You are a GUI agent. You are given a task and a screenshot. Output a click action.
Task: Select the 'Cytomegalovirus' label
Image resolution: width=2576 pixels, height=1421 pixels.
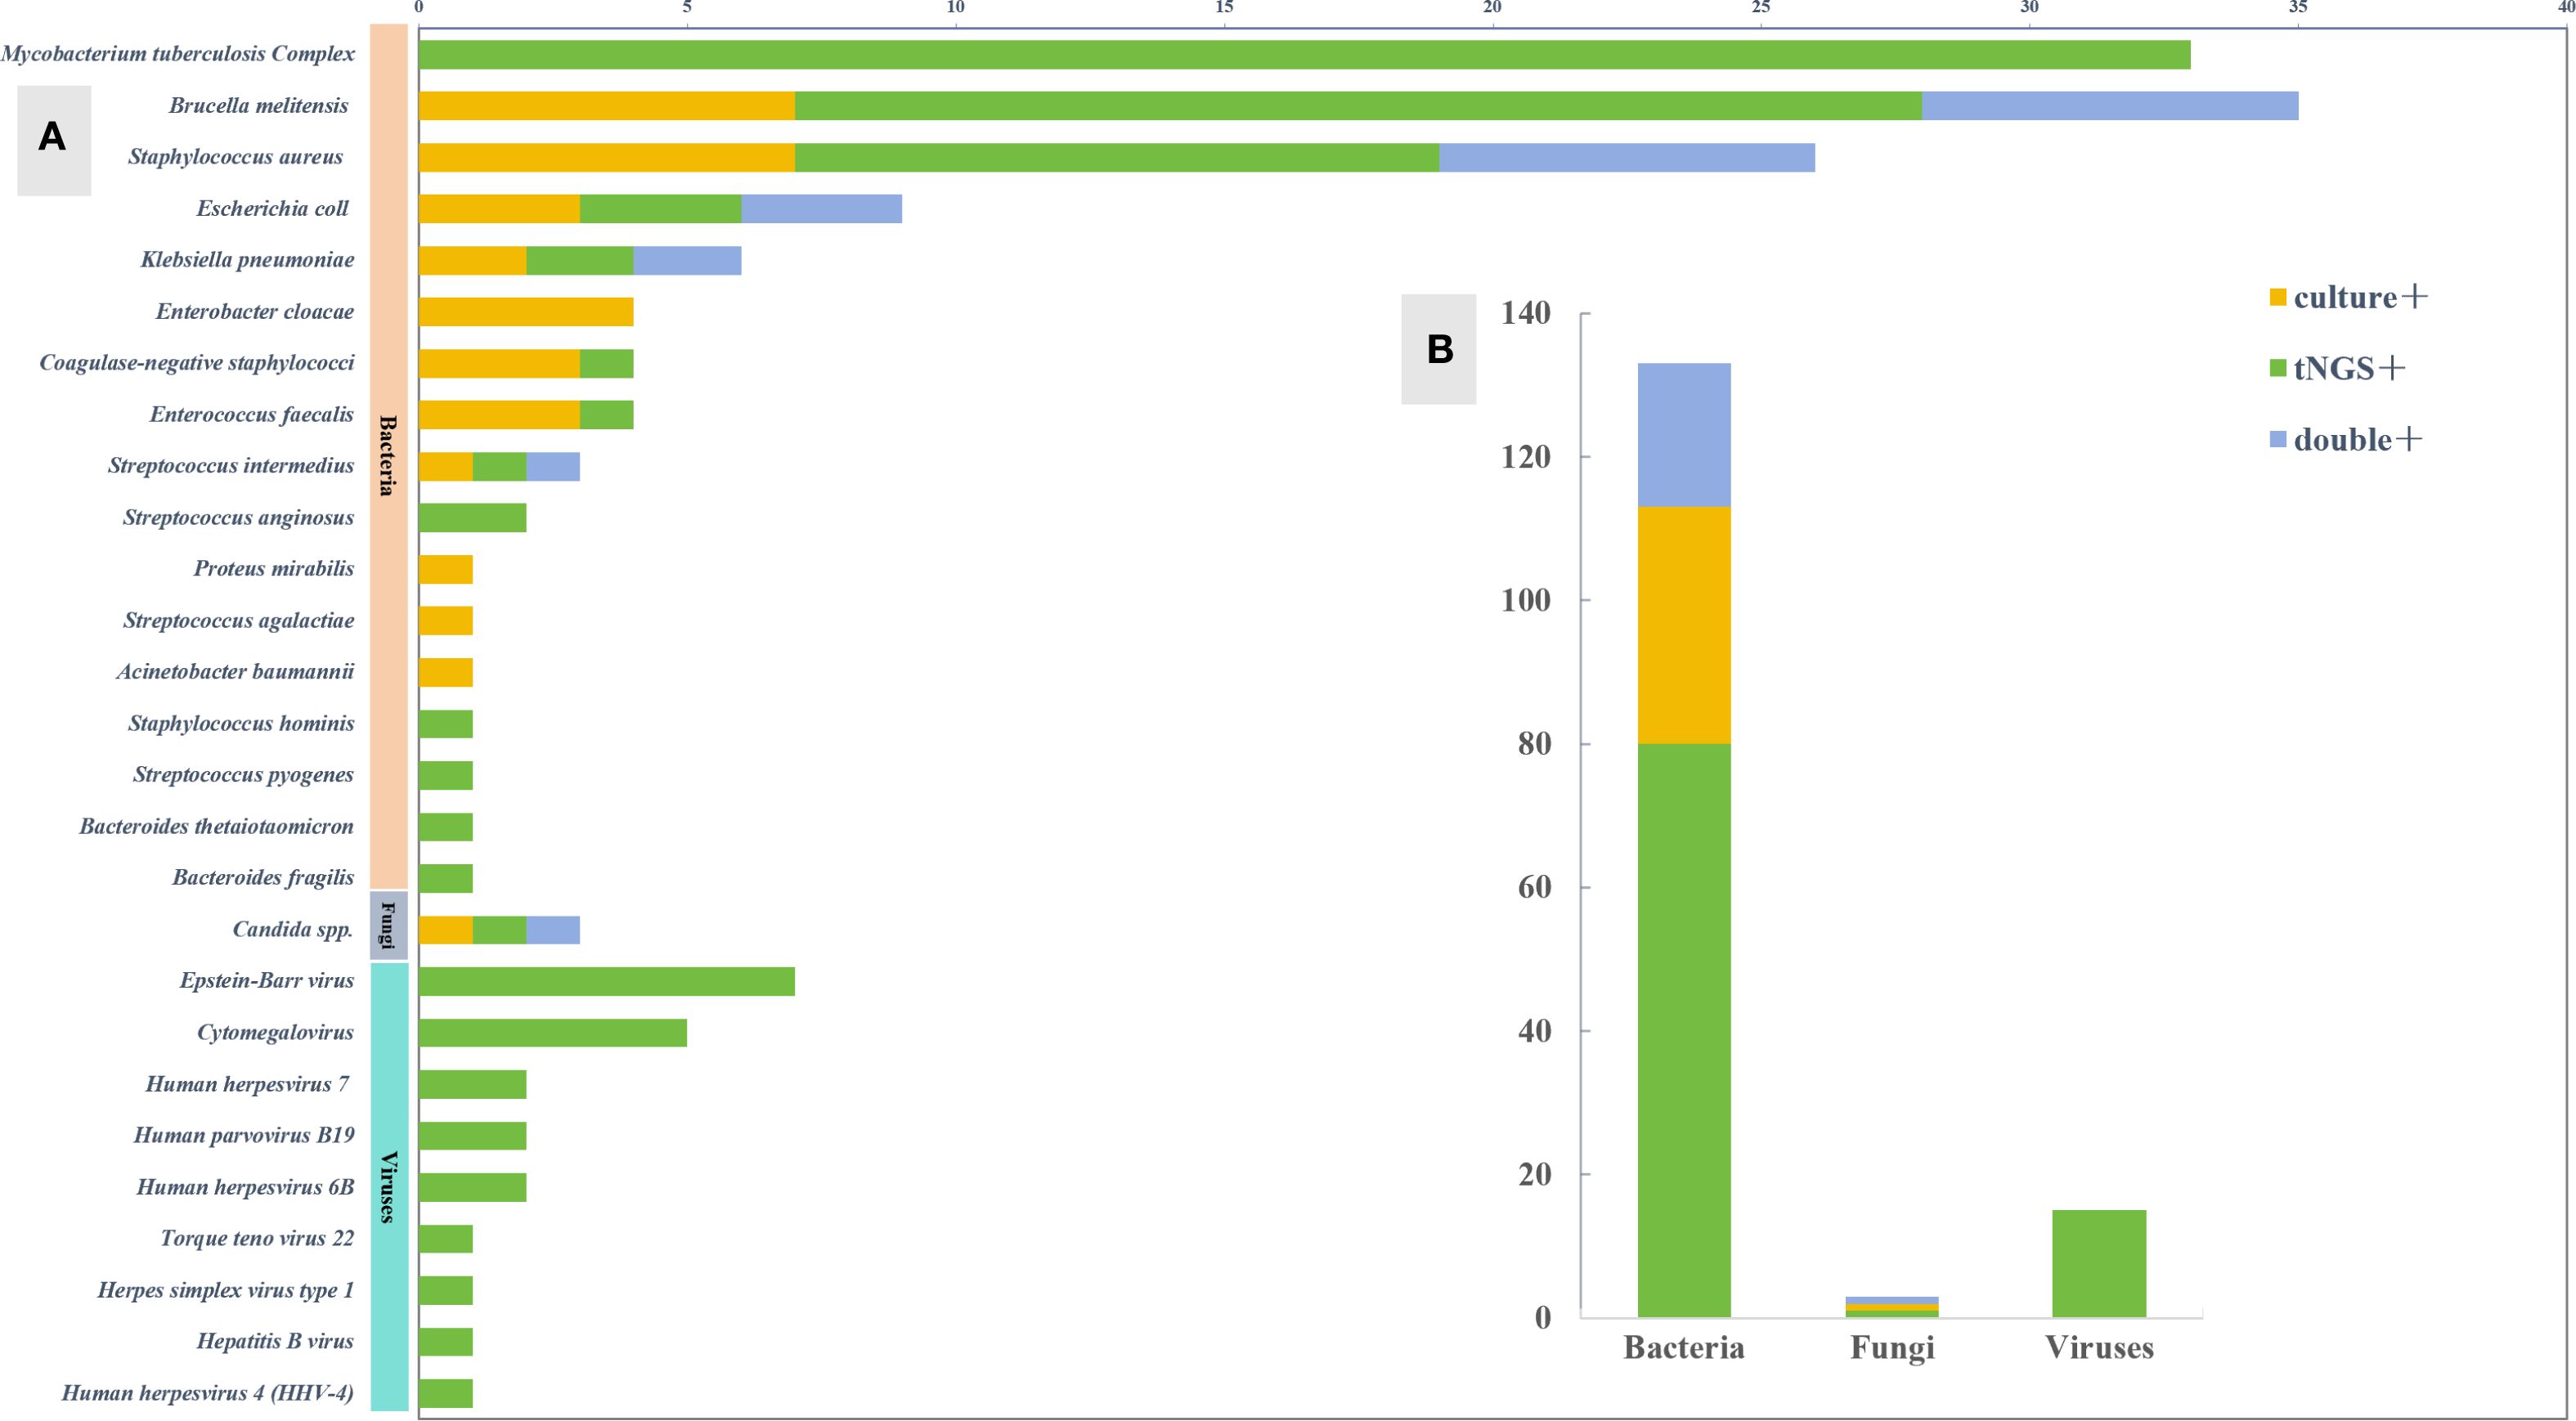click(x=275, y=1033)
